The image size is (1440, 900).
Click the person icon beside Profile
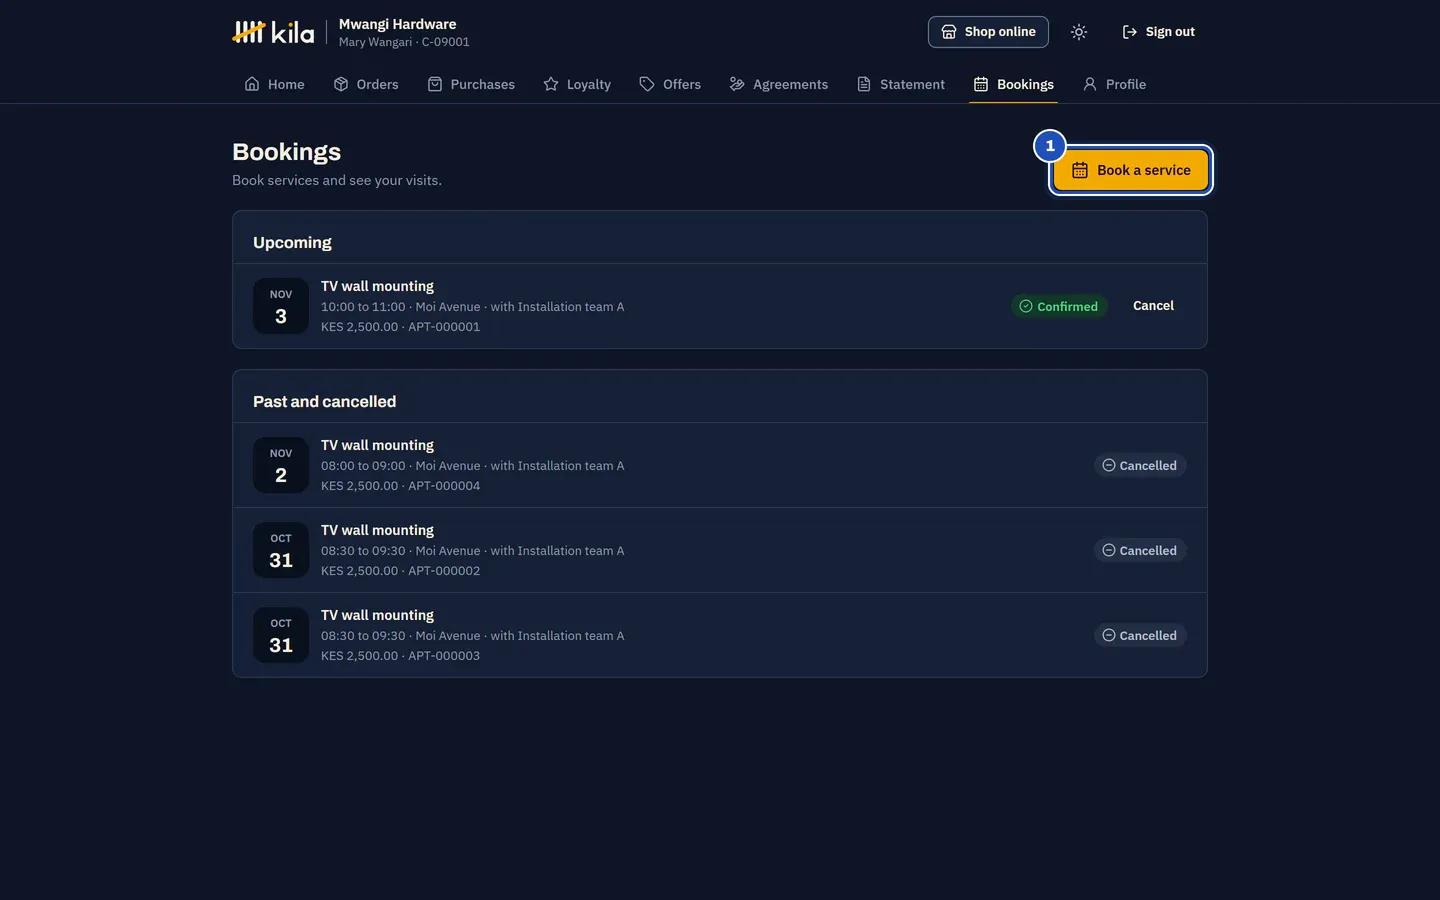[x=1090, y=84]
